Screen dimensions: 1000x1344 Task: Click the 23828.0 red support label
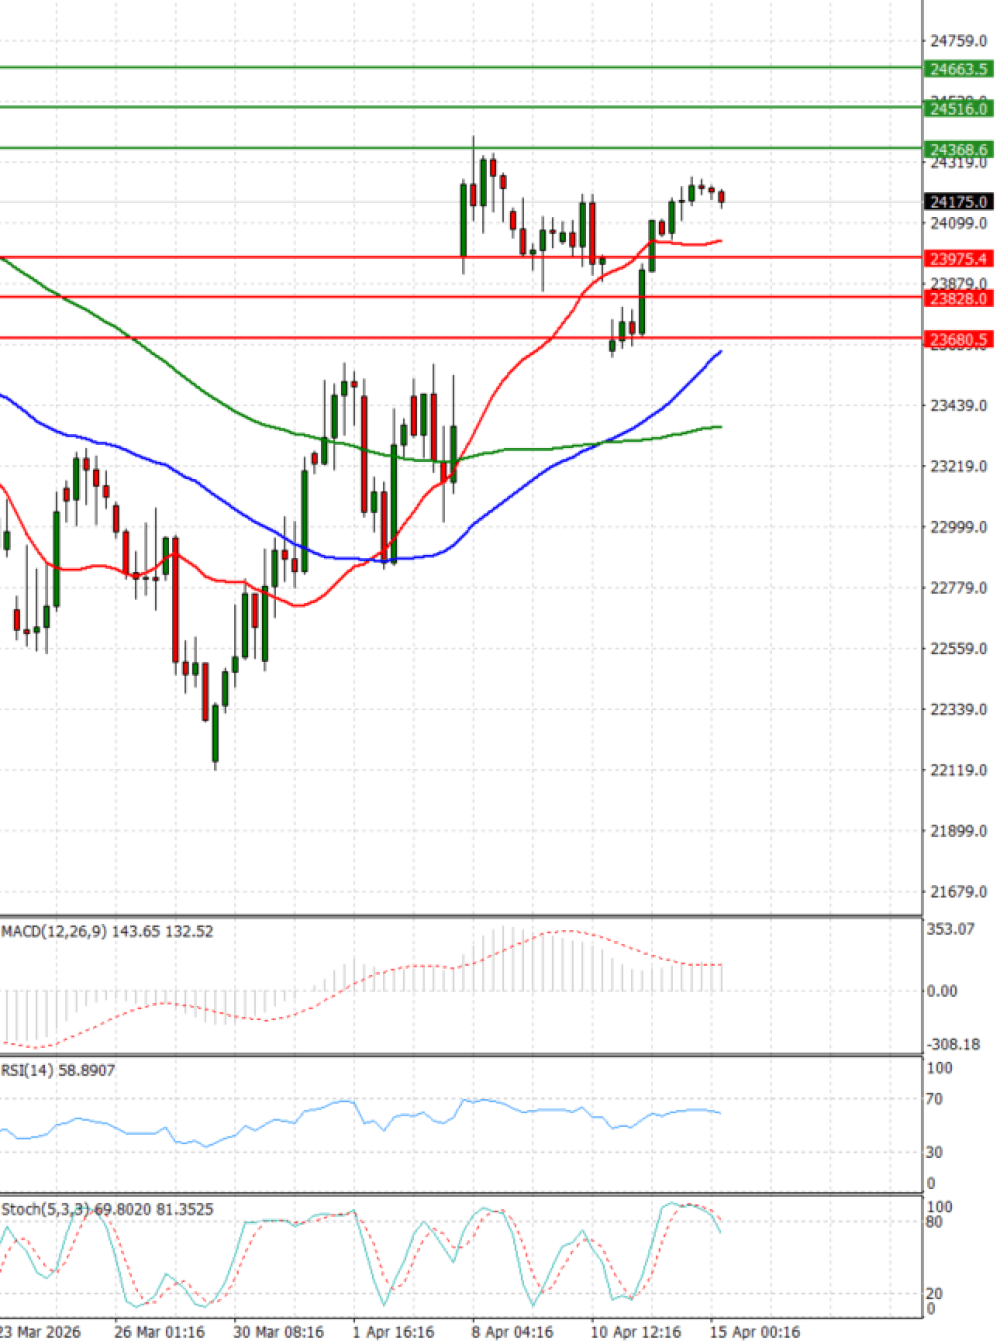958,298
